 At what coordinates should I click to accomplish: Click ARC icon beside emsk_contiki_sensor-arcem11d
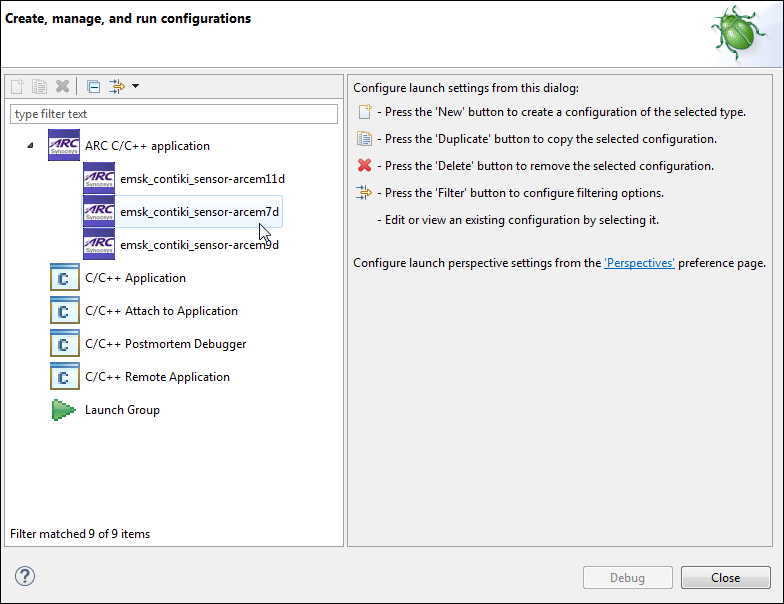pos(99,178)
